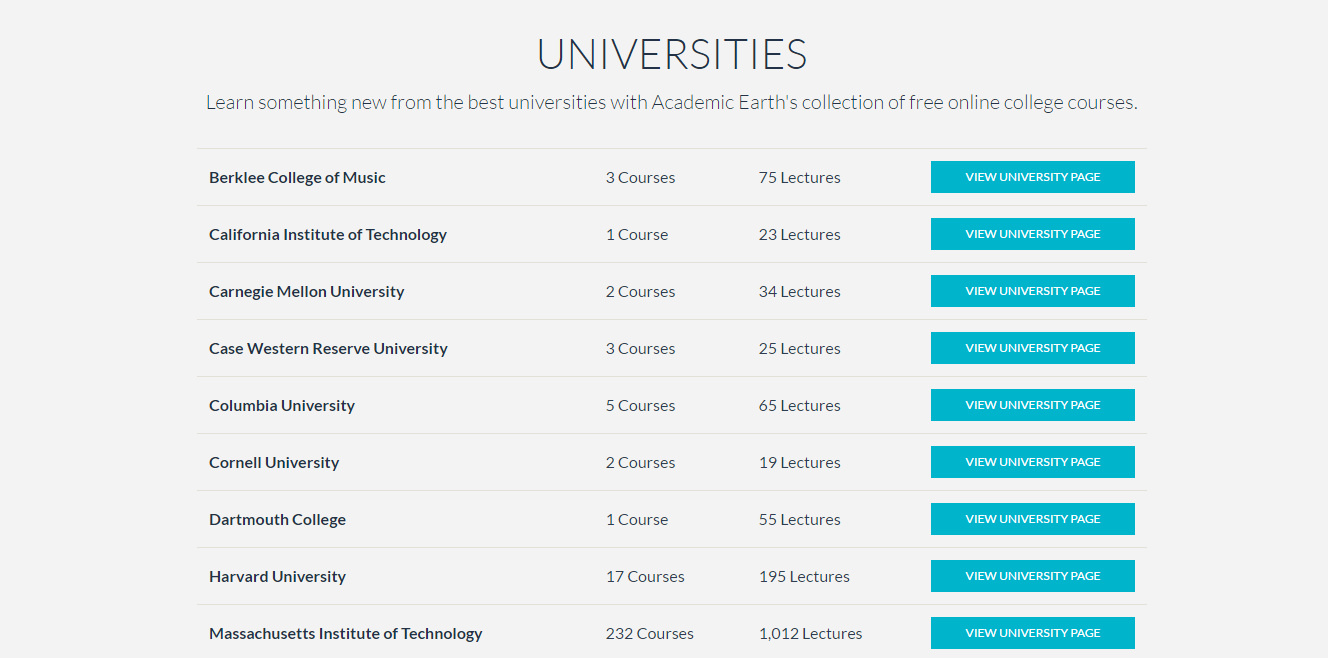The width and height of the screenshot is (1328, 658).
Task: Click the Harvard University name
Action: click(277, 577)
